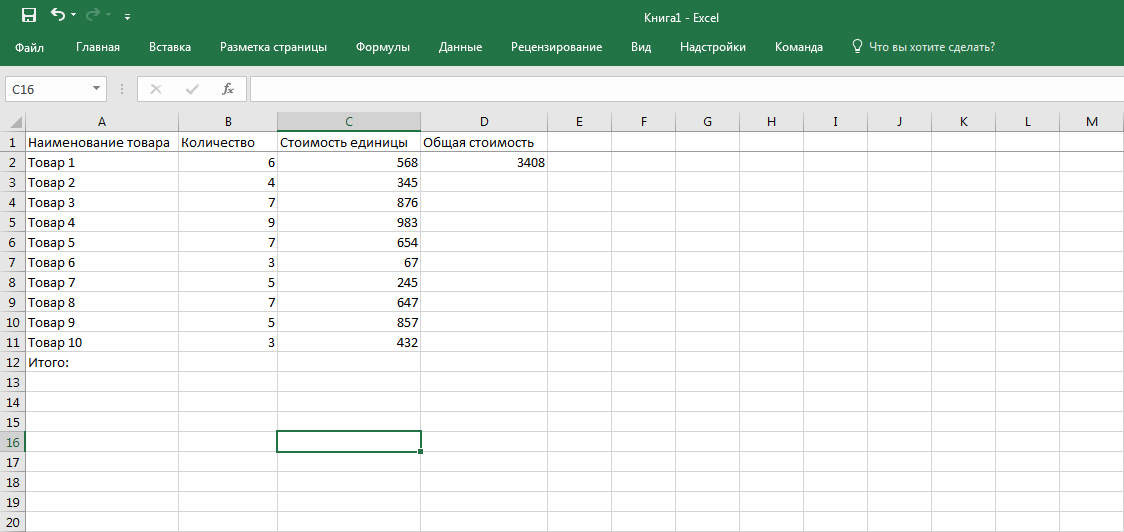The image size is (1124, 532).
Task: Expand the Undo history dropdown arrow
Action: tap(73, 17)
